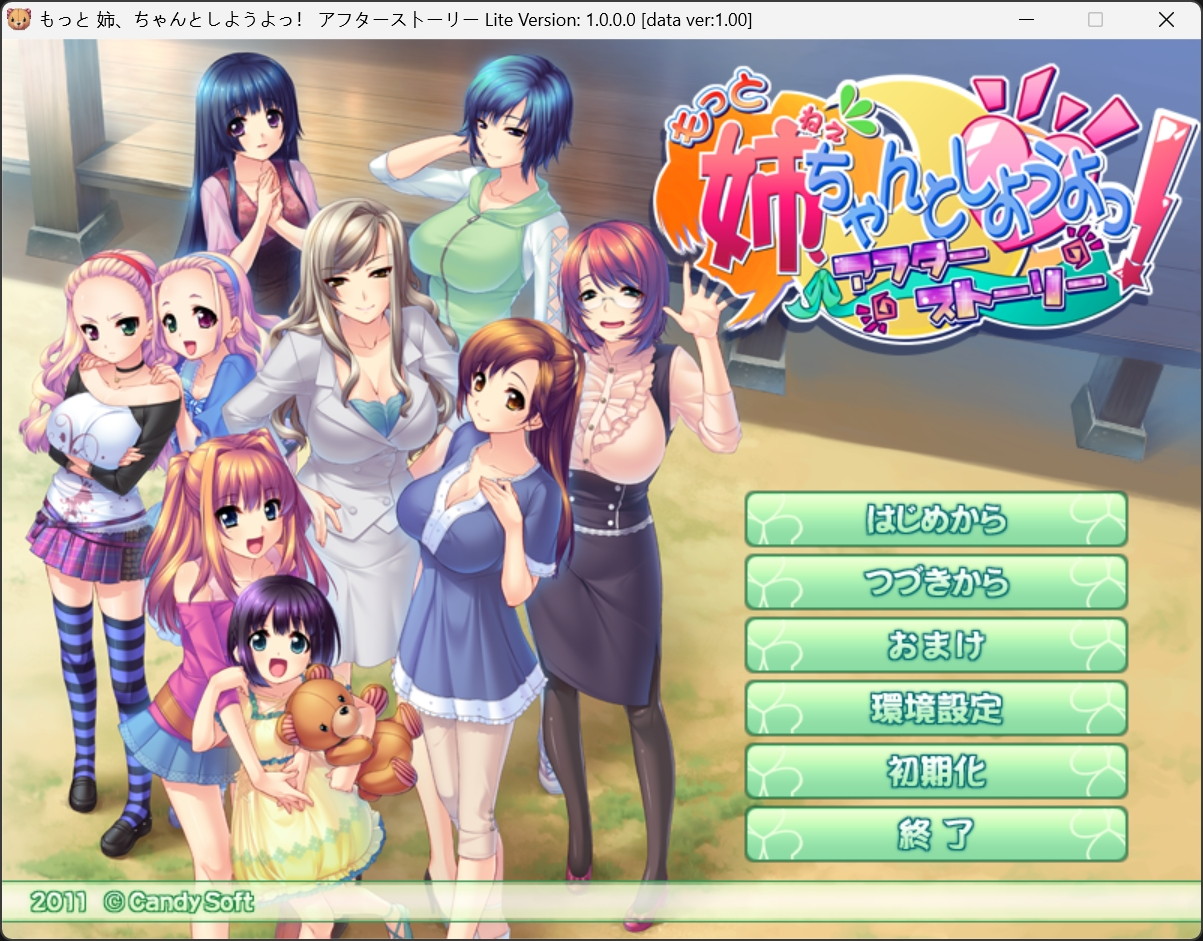Click the window title text in title bar
The height and width of the screenshot is (941, 1203).
point(395,19)
